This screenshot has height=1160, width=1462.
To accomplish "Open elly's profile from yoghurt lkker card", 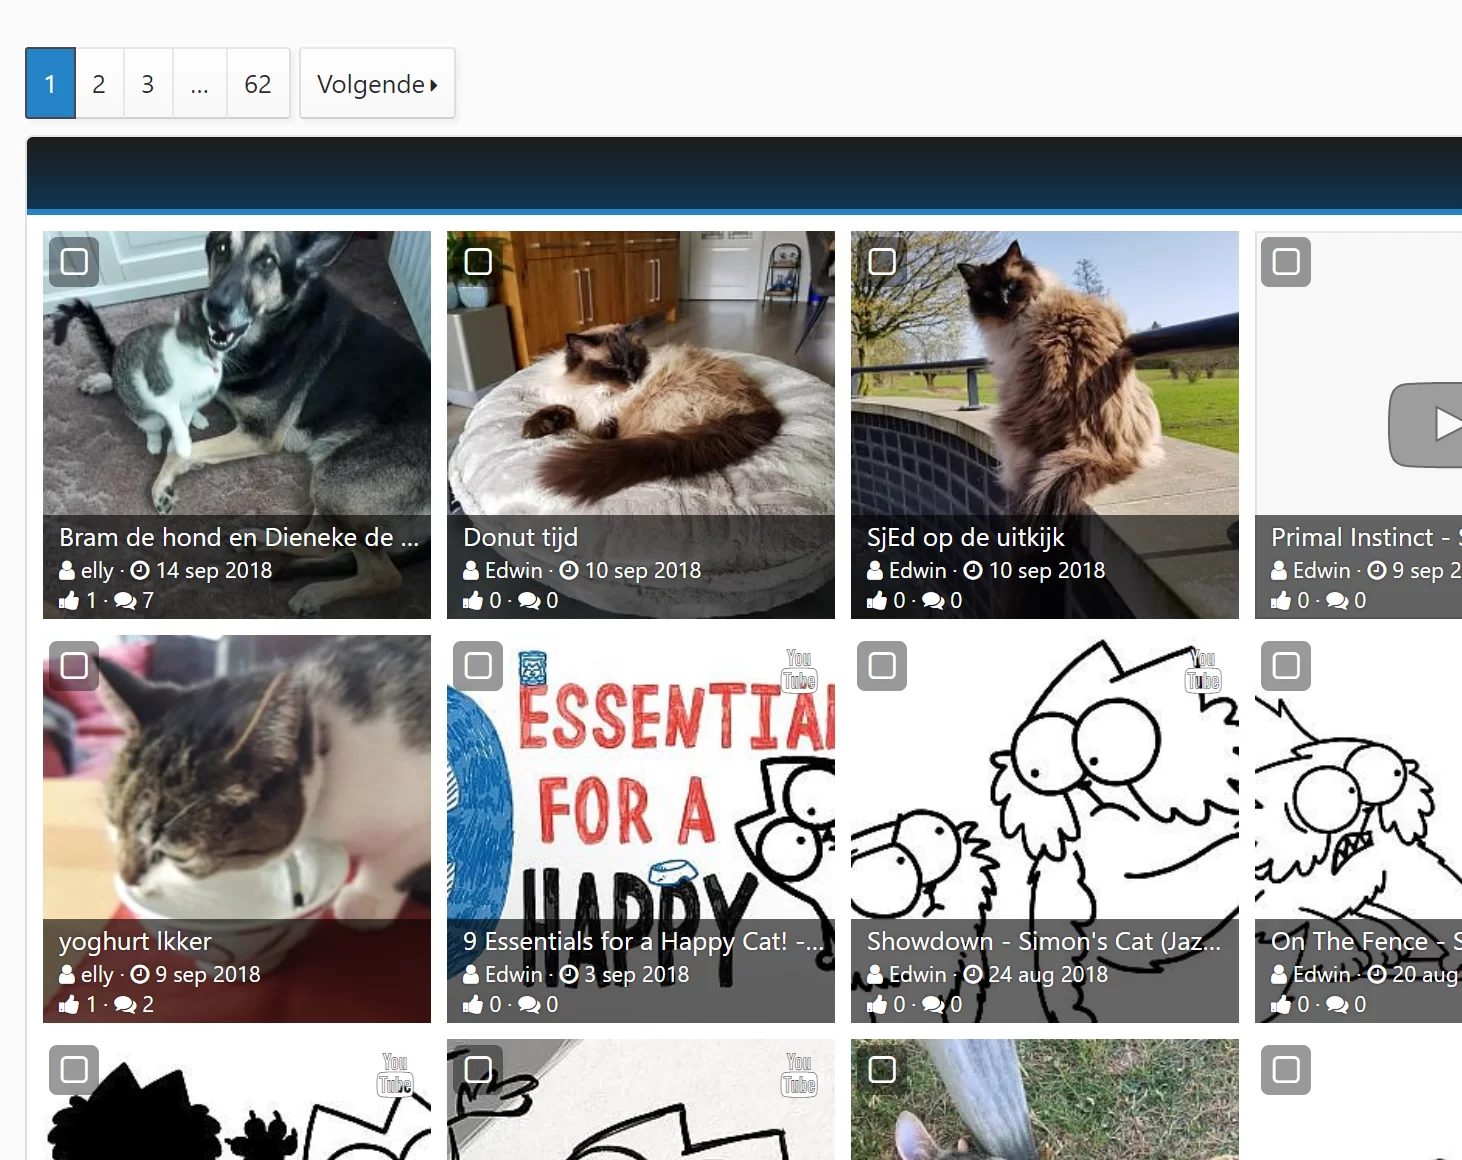I will pyautogui.click(x=97, y=974).
